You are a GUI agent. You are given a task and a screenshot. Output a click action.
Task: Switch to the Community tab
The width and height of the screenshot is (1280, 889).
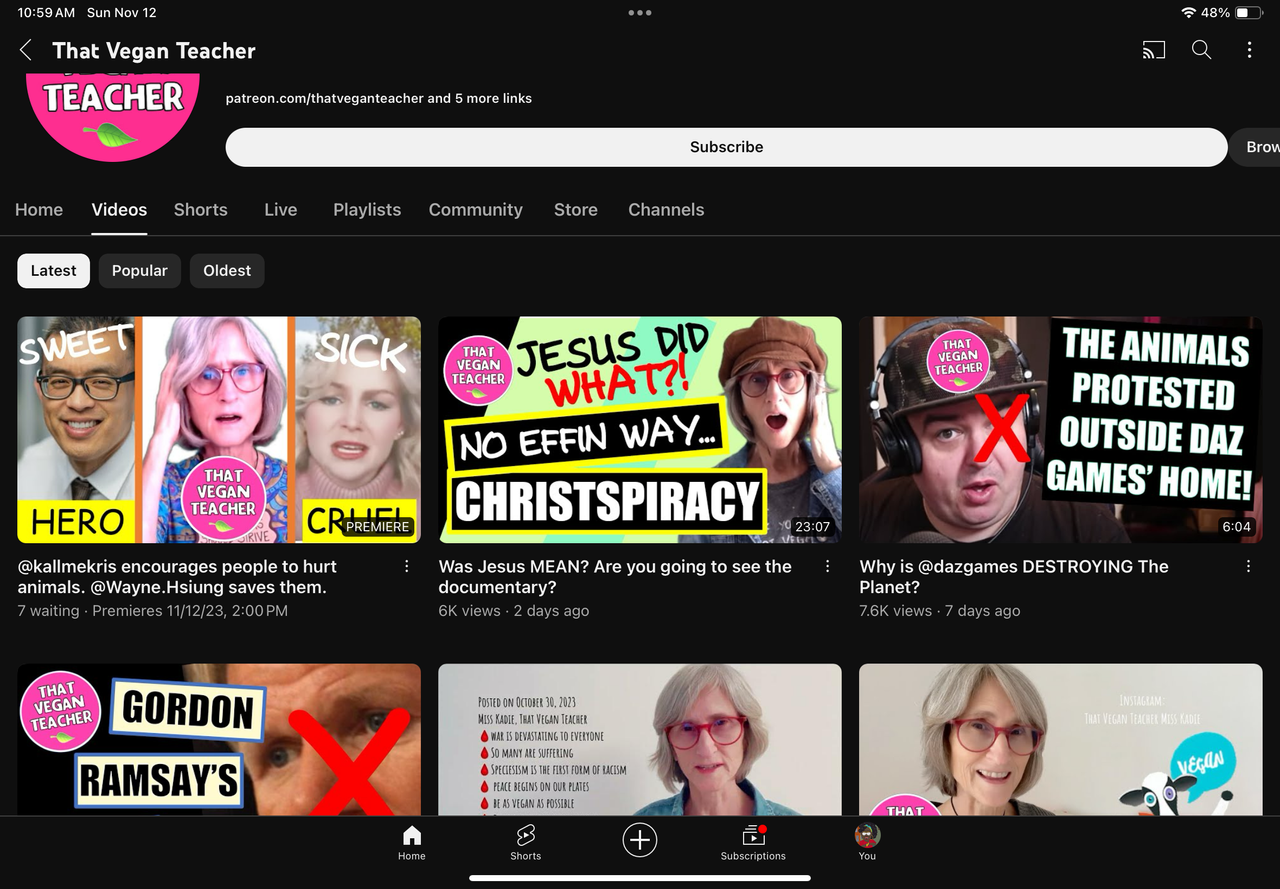click(476, 210)
